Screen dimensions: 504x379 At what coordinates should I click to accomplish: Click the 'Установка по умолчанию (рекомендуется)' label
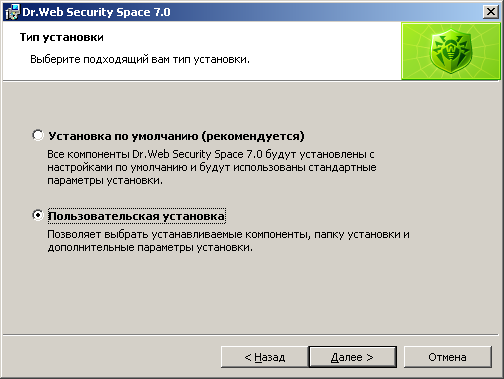click(x=176, y=136)
